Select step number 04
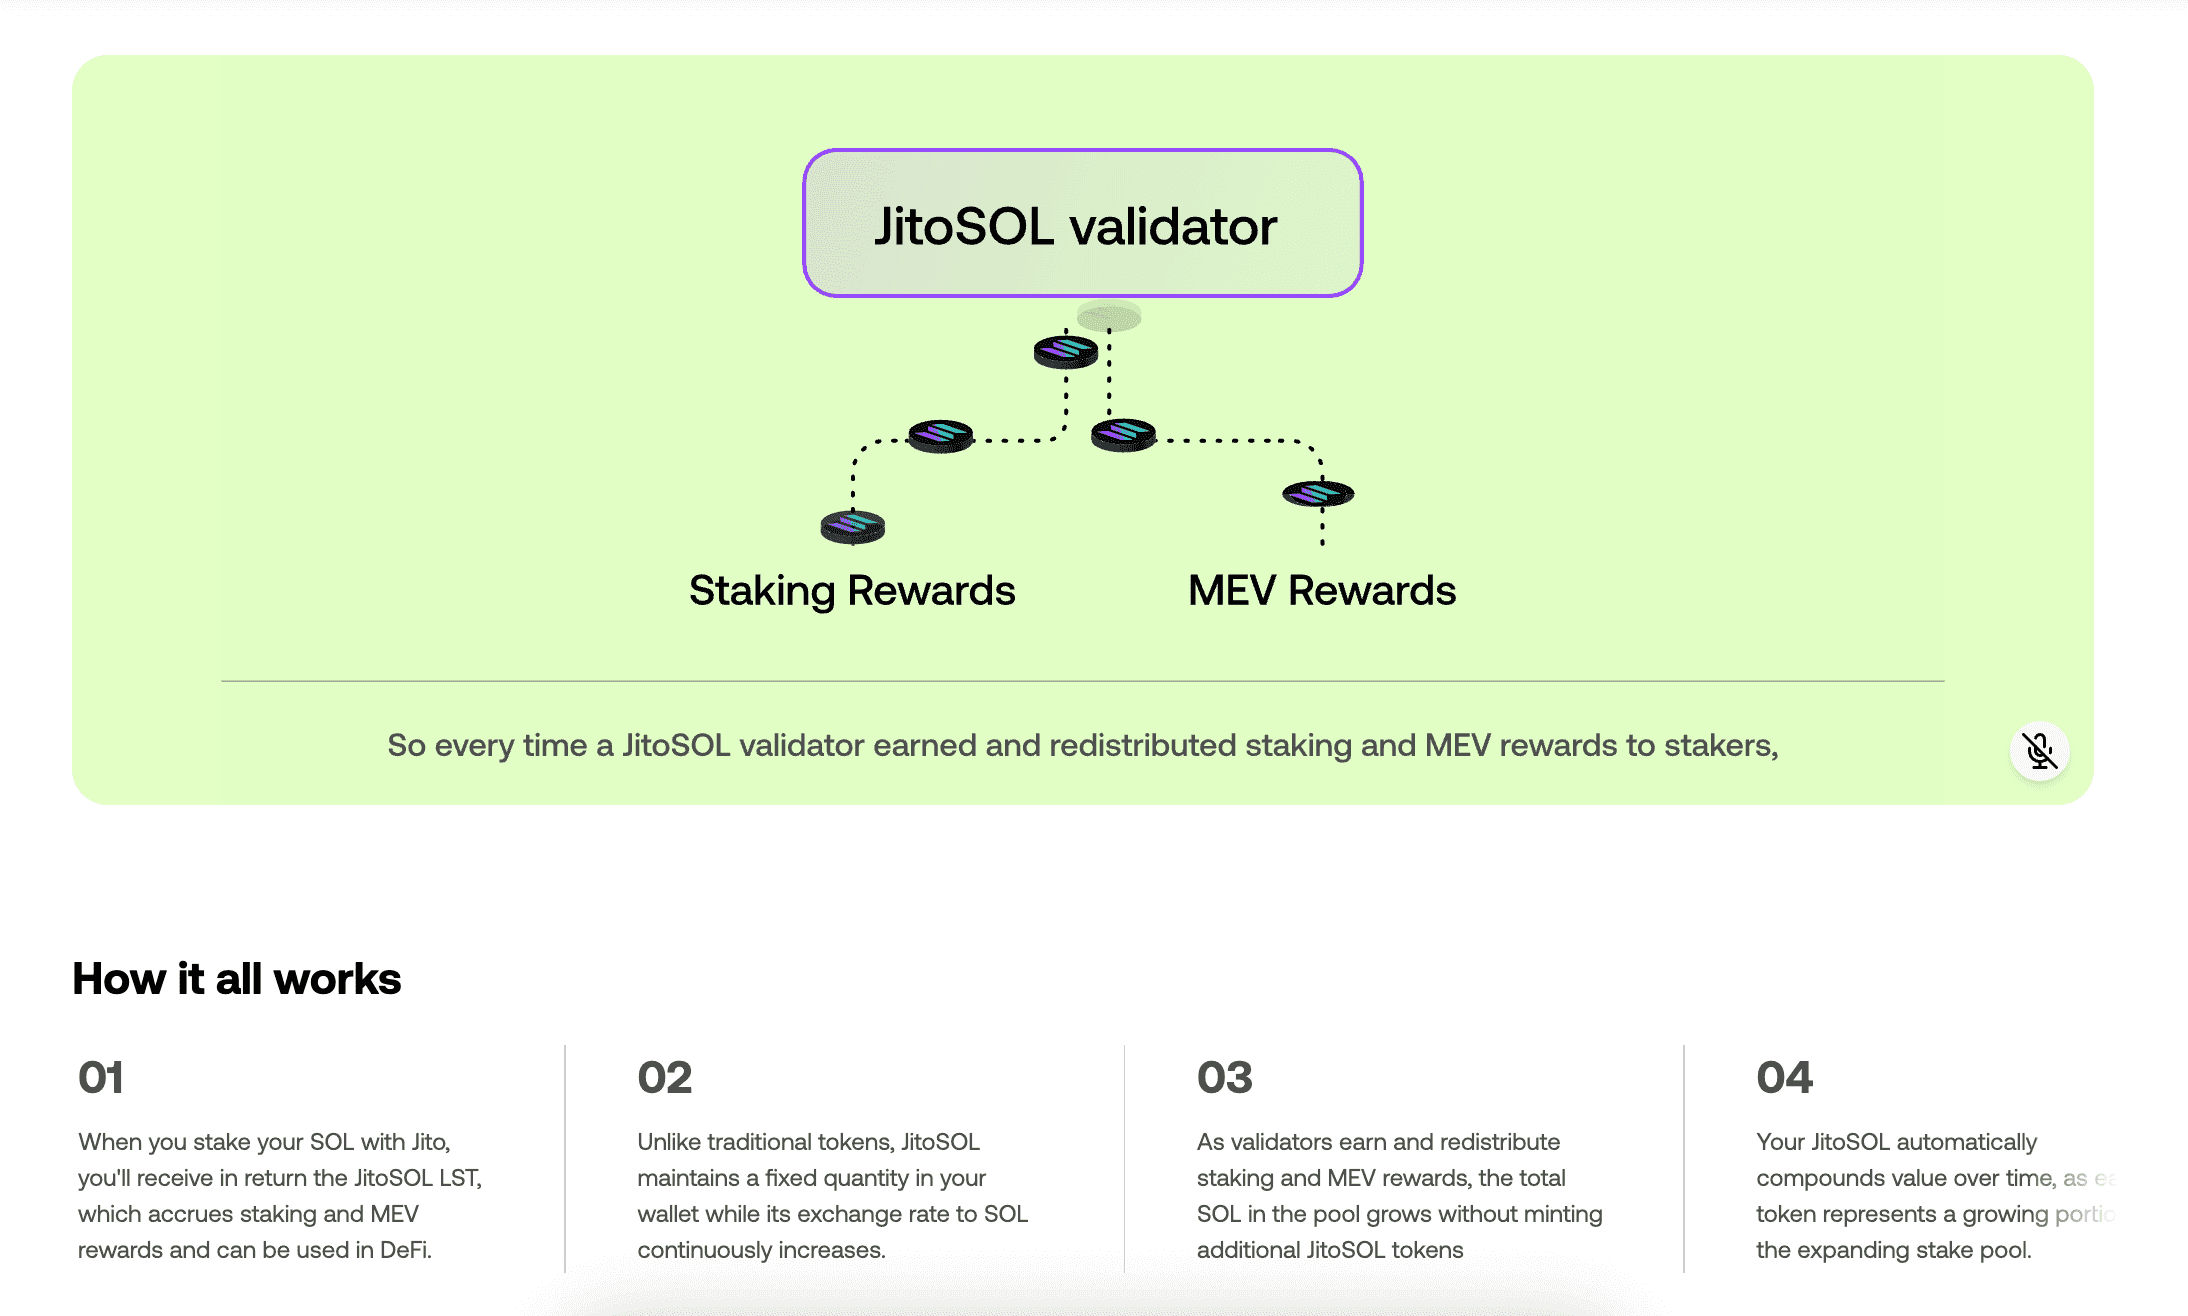This screenshot has height=1316, width=2188. 1784,1077
